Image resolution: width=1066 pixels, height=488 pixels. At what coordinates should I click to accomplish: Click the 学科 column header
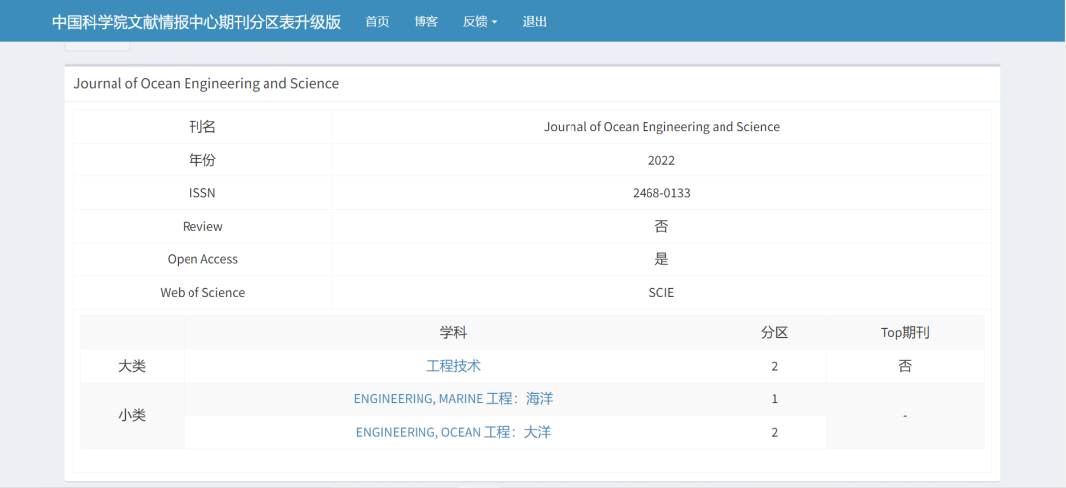[453, 333]
